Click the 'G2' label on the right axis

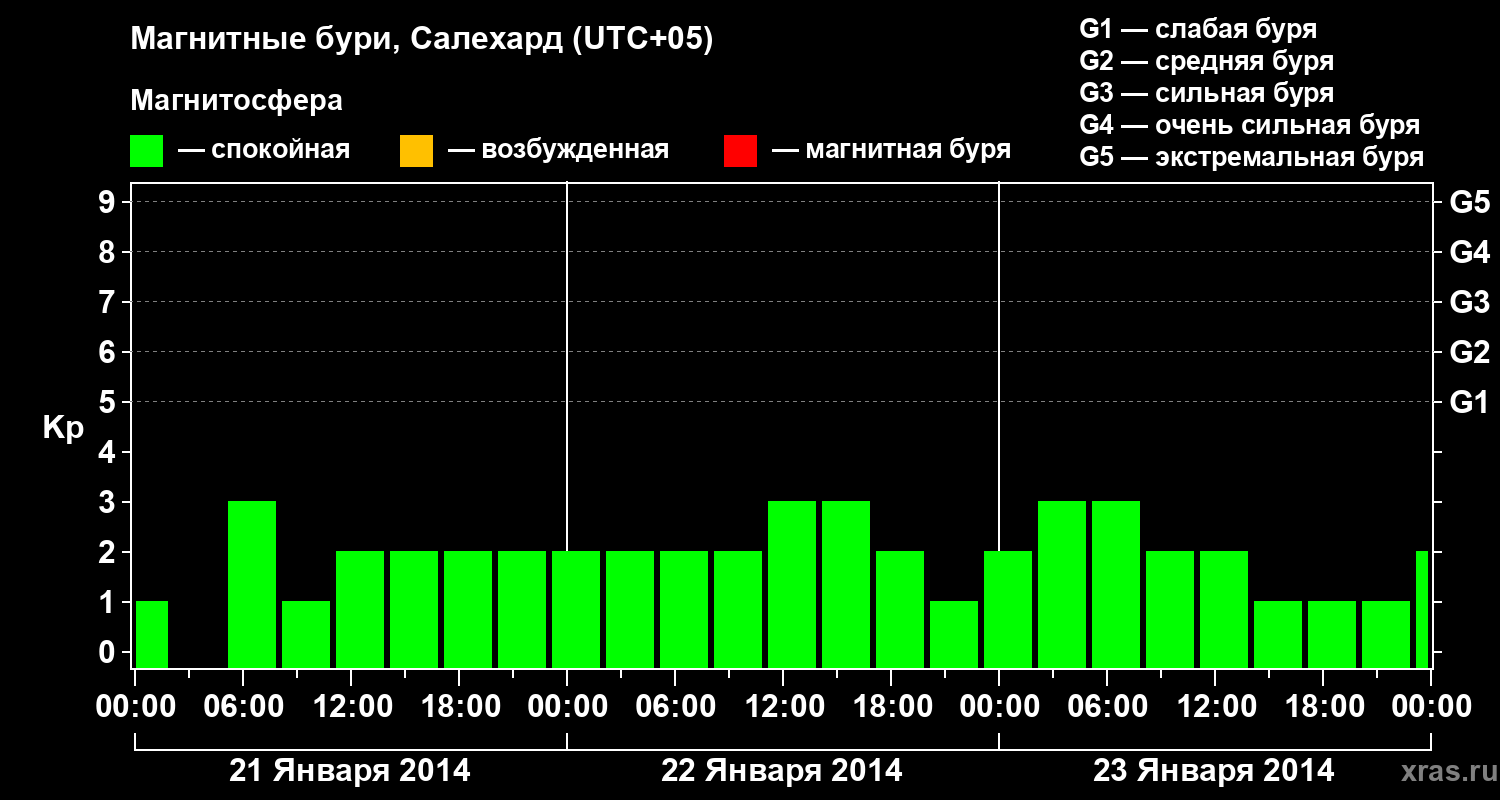pyautogui.click(x=1470, y=352)
